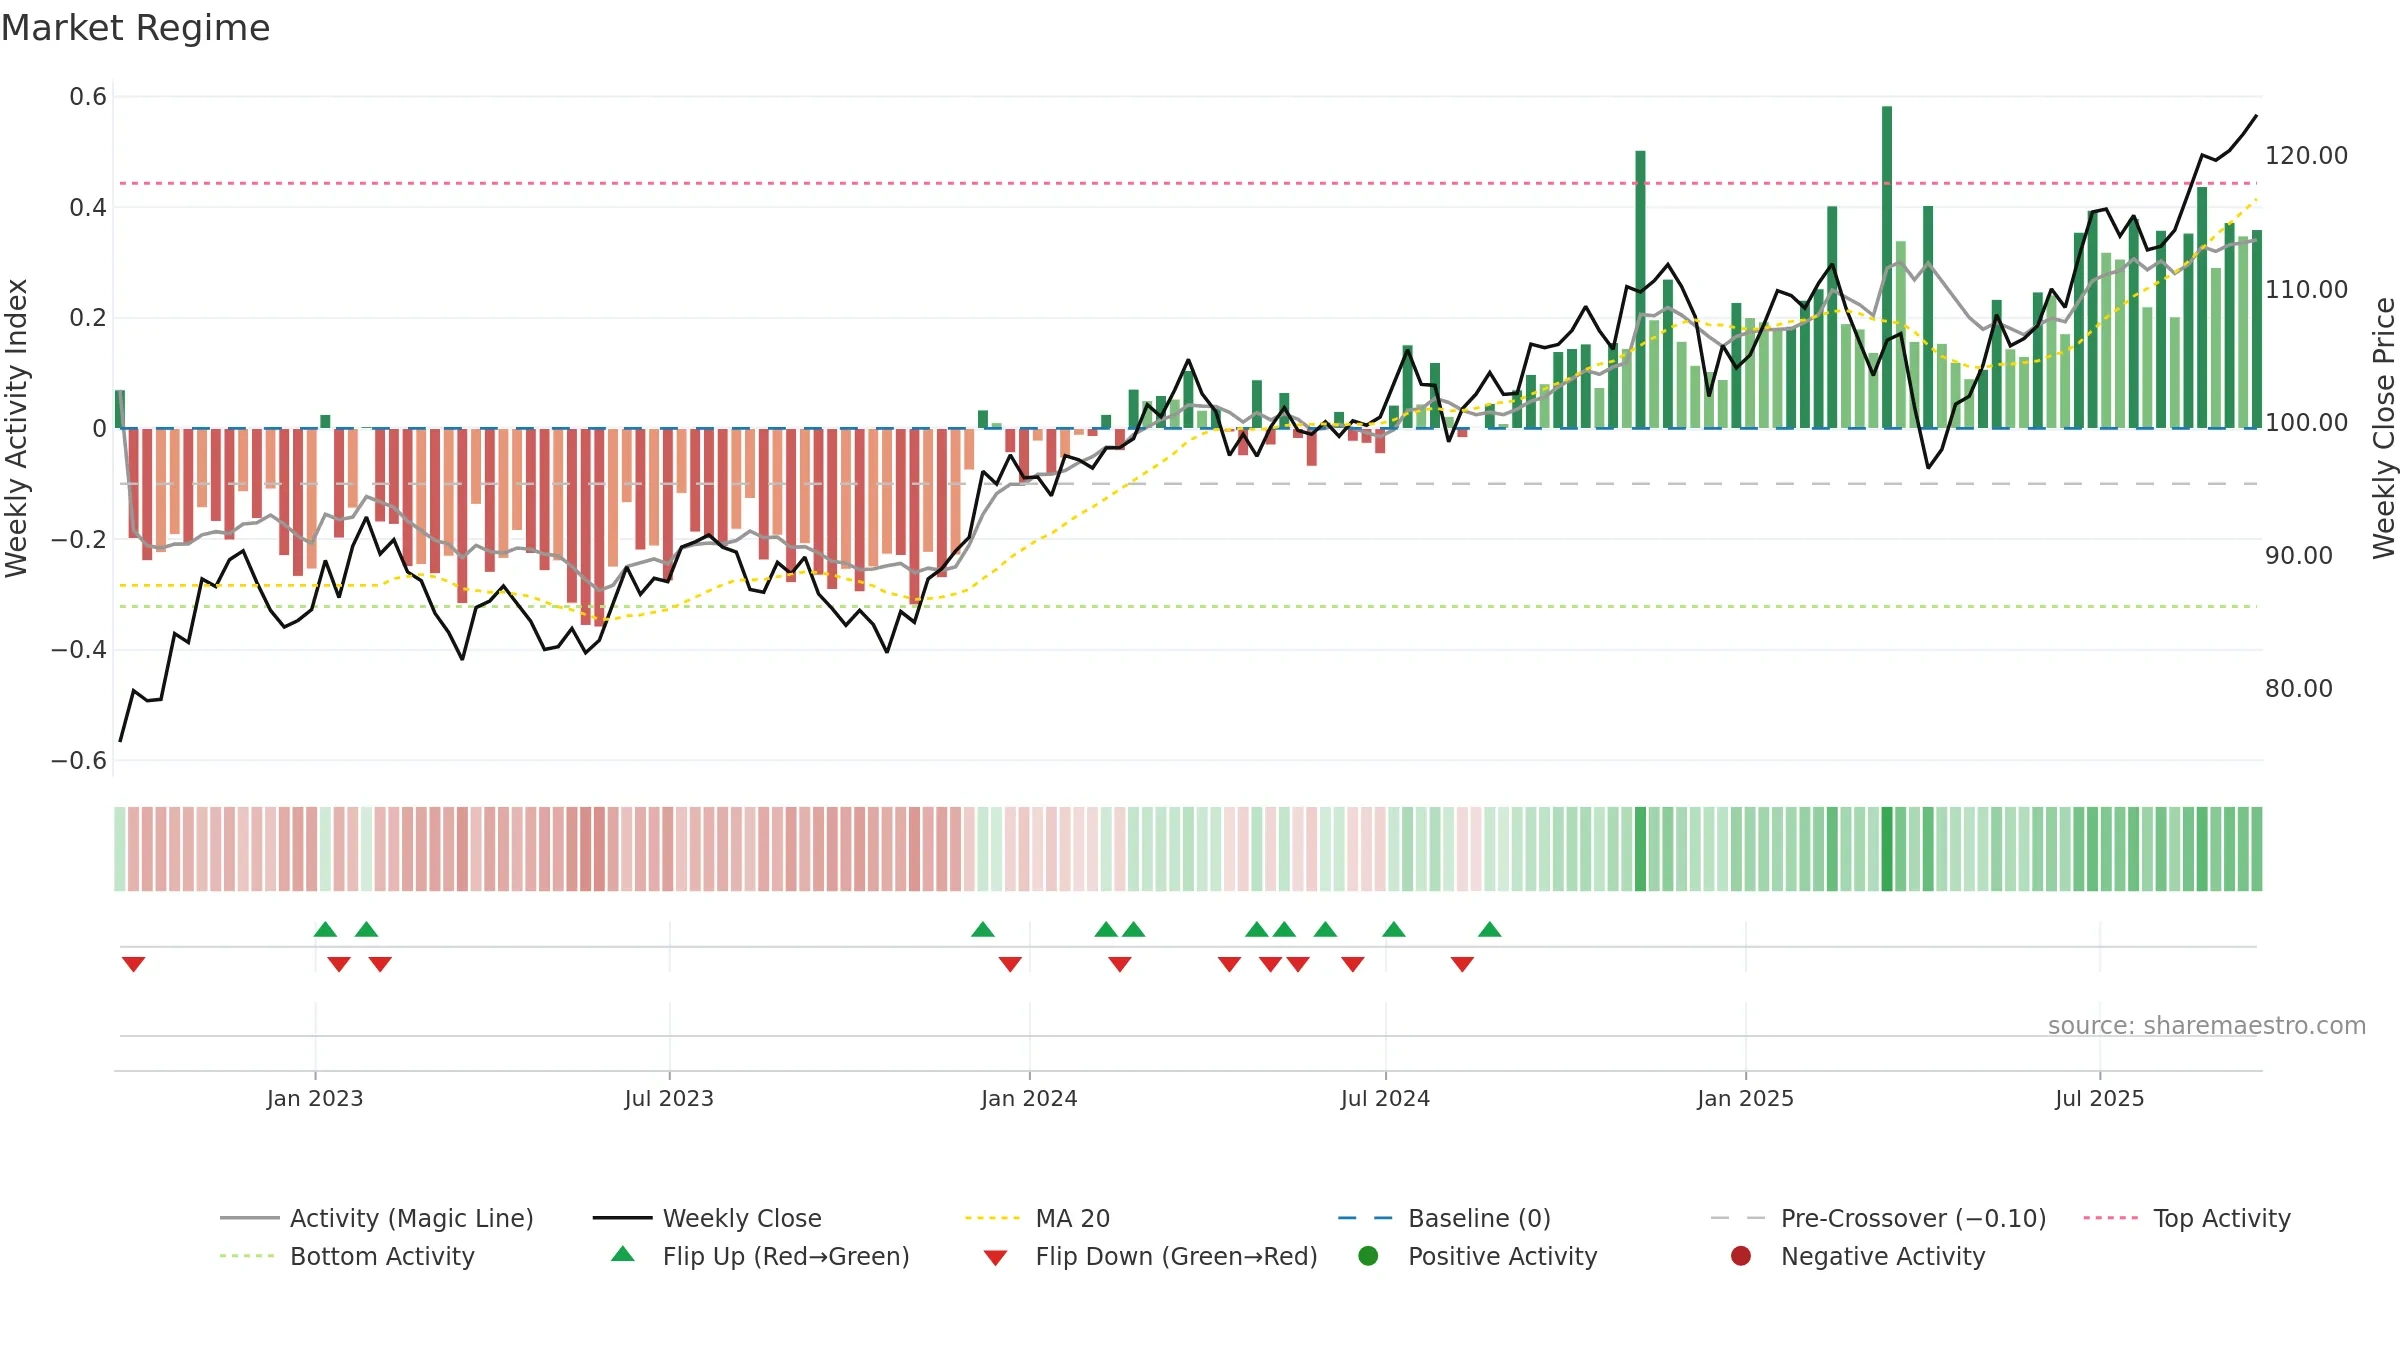2400x1350 pixels.
Task: Click the Top Activity legend entry
Action: [x=2187, y=1218]
